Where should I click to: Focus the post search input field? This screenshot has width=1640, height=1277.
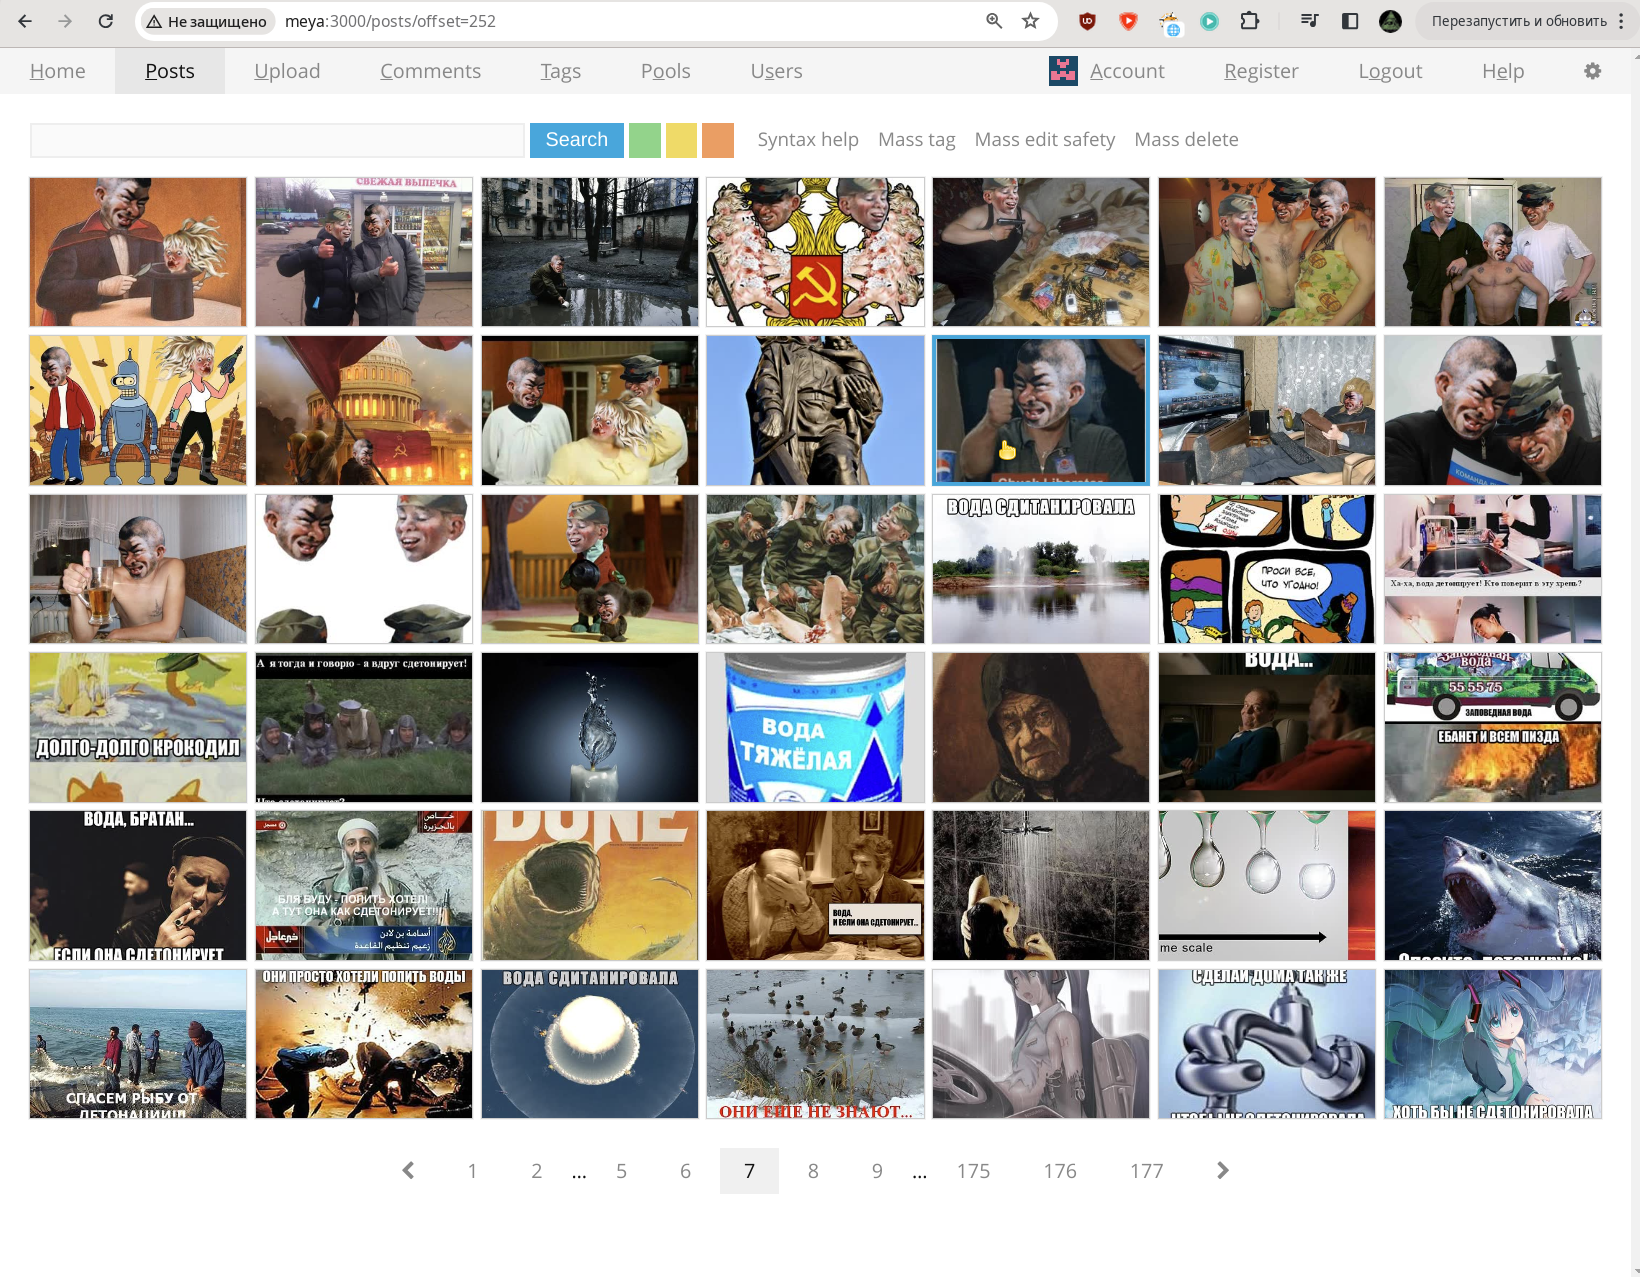(277, 140)
